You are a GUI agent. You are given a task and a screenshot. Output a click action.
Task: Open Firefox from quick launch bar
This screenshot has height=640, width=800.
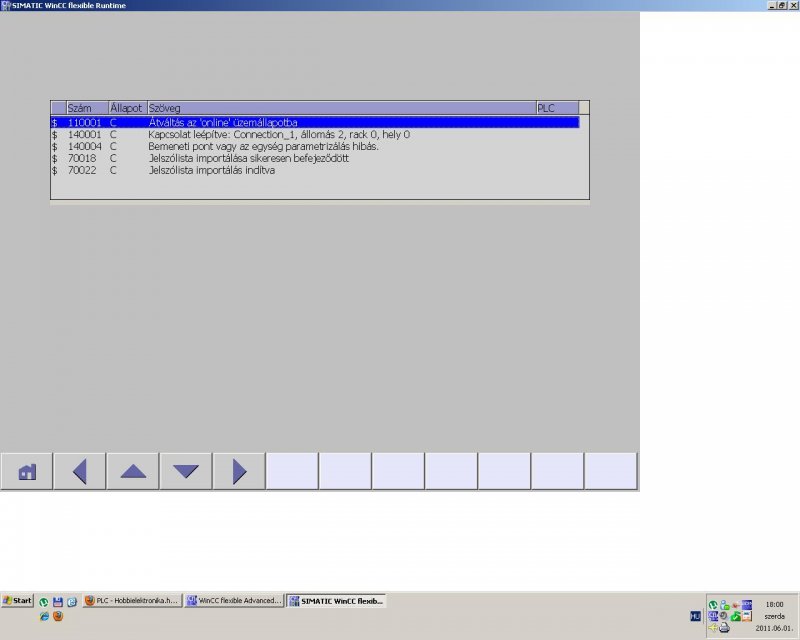pyautogui.click(x=58, y=616)
